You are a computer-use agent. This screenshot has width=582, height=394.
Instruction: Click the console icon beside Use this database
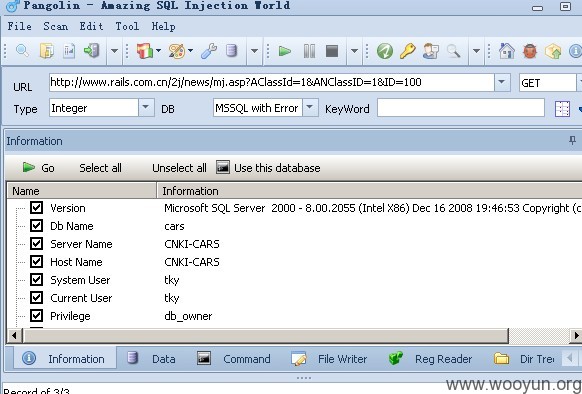click(223, 167)
